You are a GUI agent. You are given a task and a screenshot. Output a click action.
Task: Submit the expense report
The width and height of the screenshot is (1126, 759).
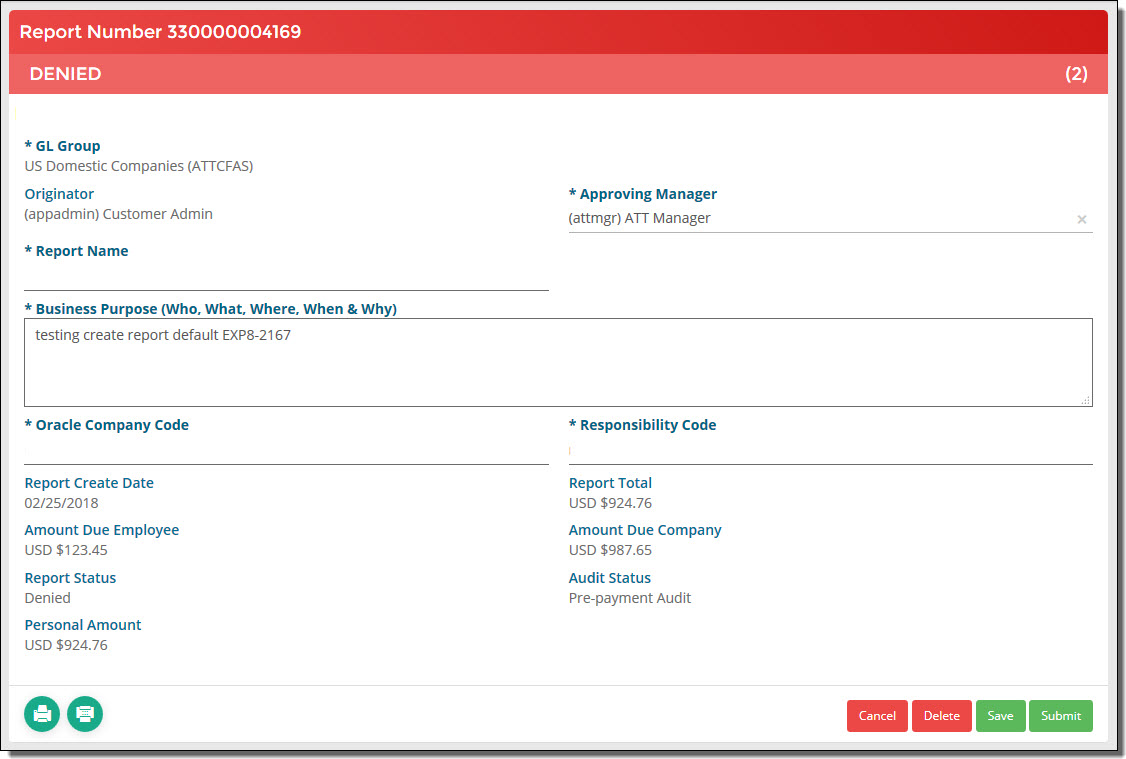tap(1061, 716)
